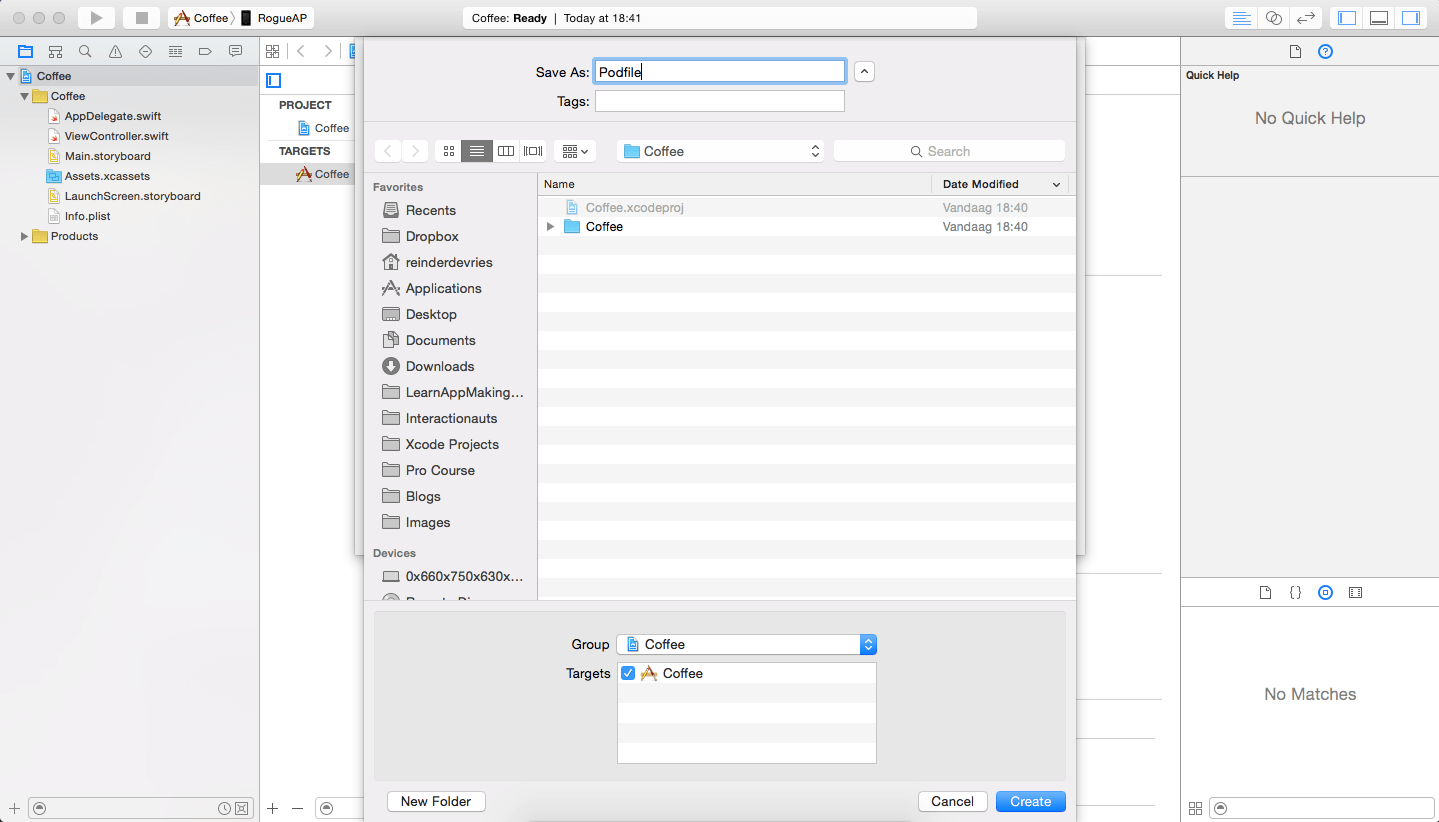
Task: Select the Coffee scheme in toolbar
Action: 202,18
